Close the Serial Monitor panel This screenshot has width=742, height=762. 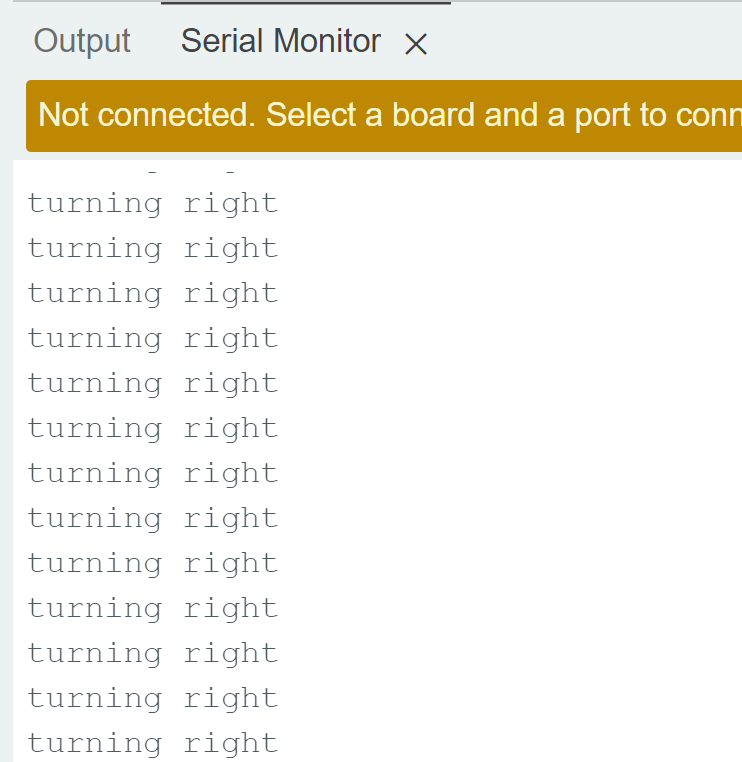415,44
